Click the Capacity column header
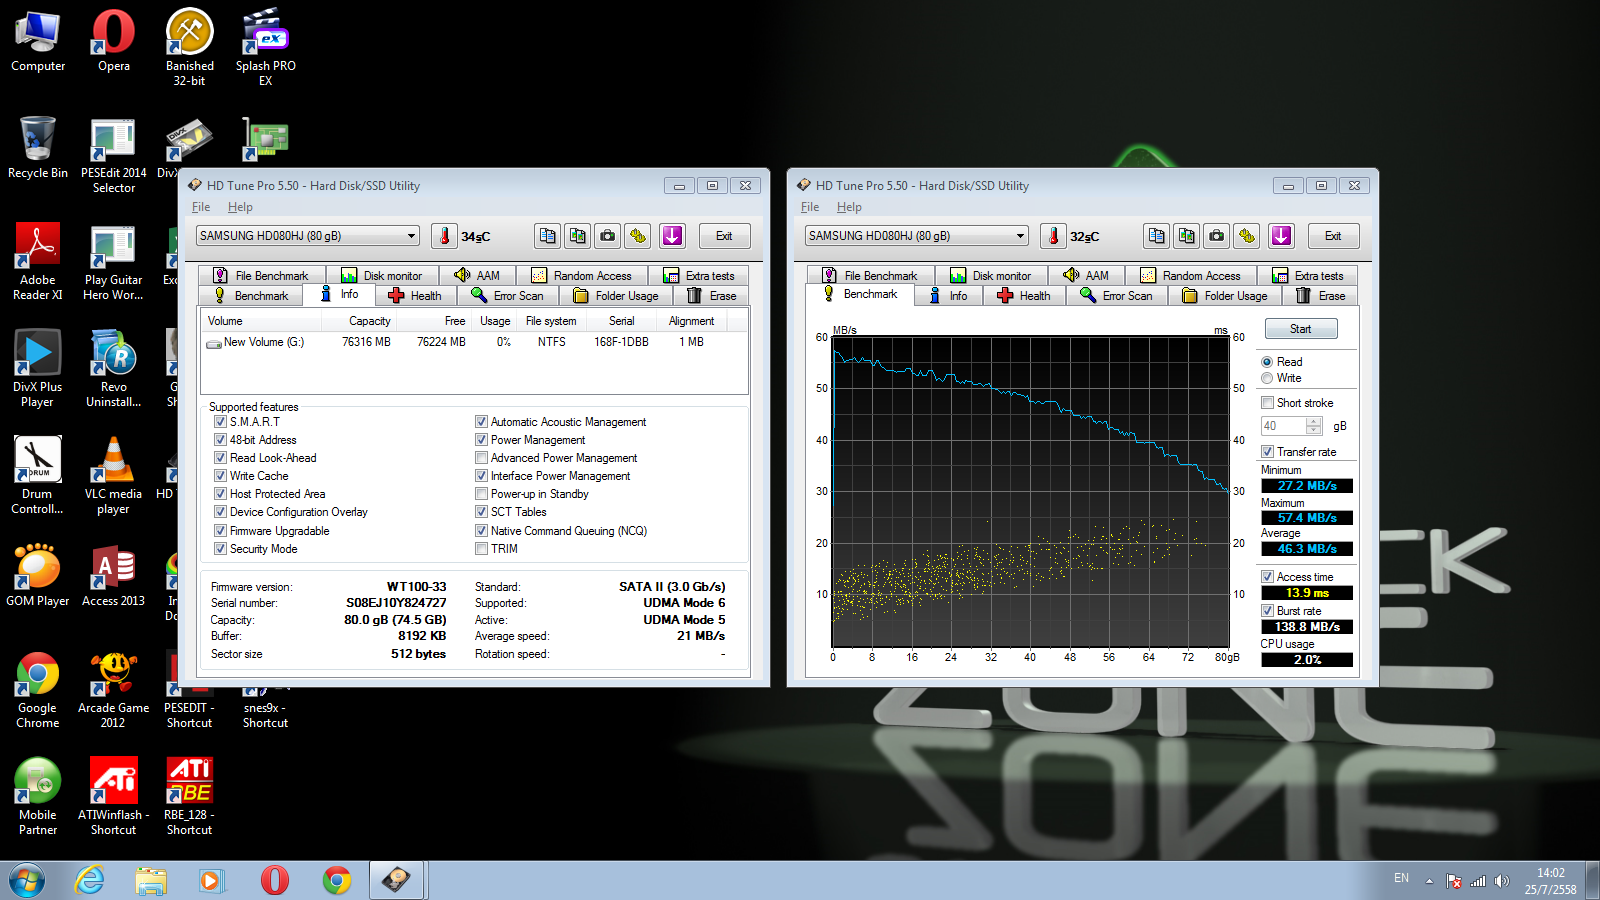 coord(358,321)
